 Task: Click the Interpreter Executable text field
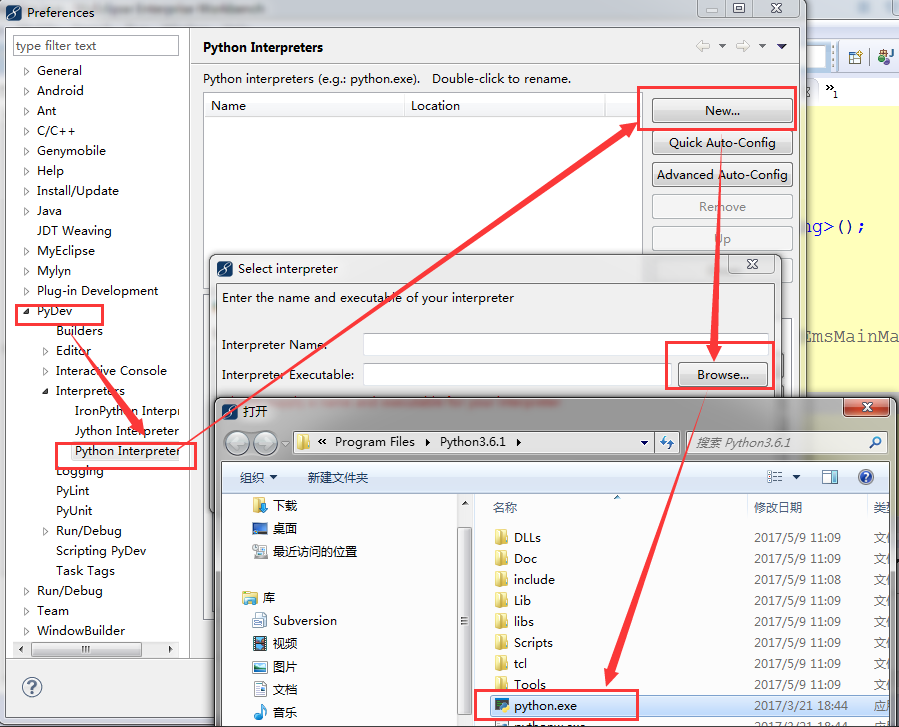tap(516, 375)
